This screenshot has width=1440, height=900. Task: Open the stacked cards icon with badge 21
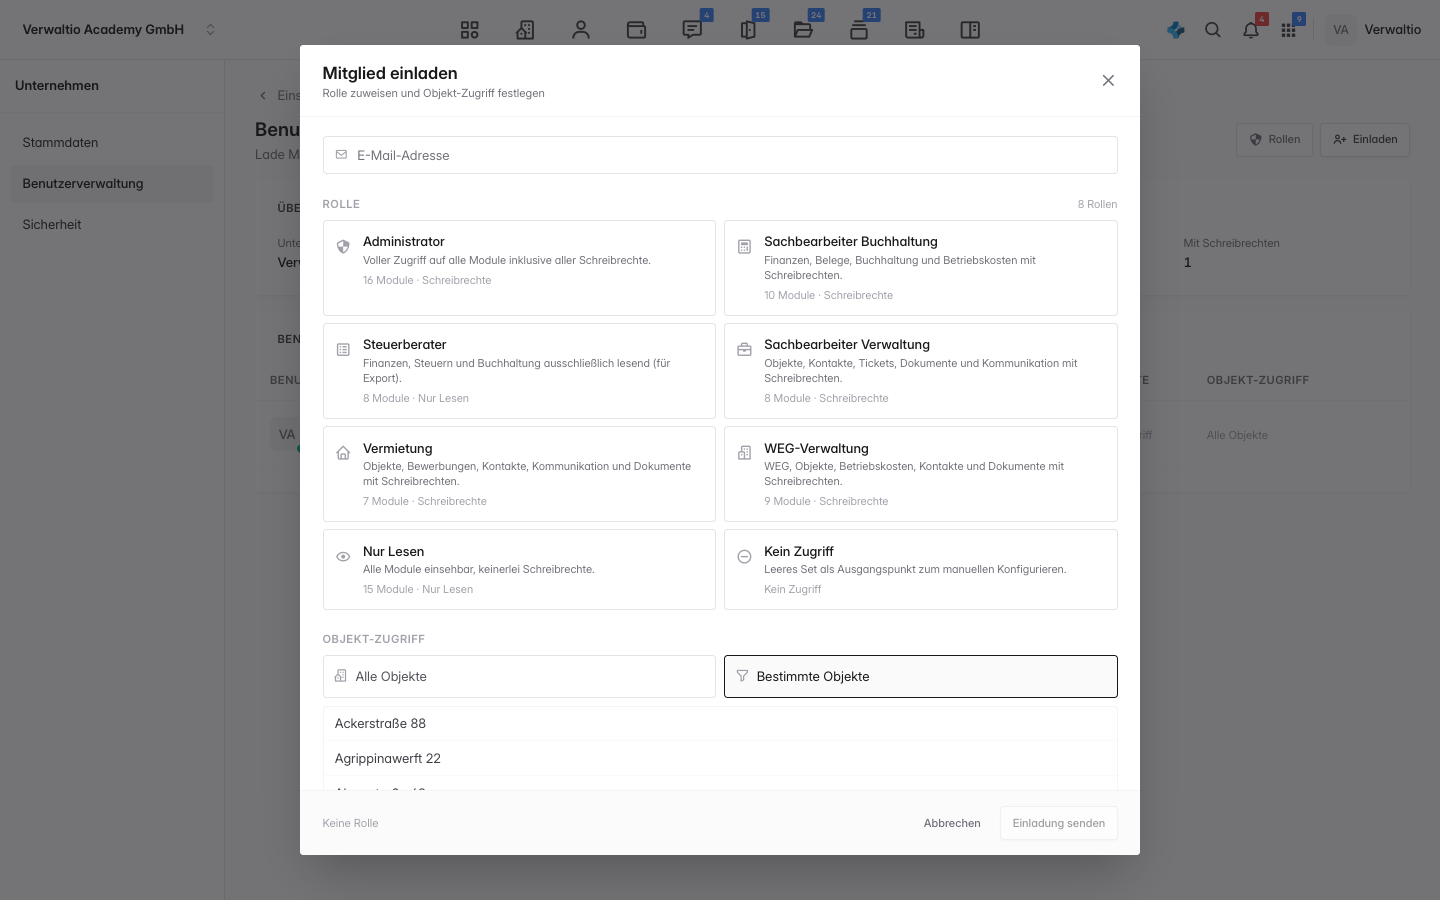(859, 30)
